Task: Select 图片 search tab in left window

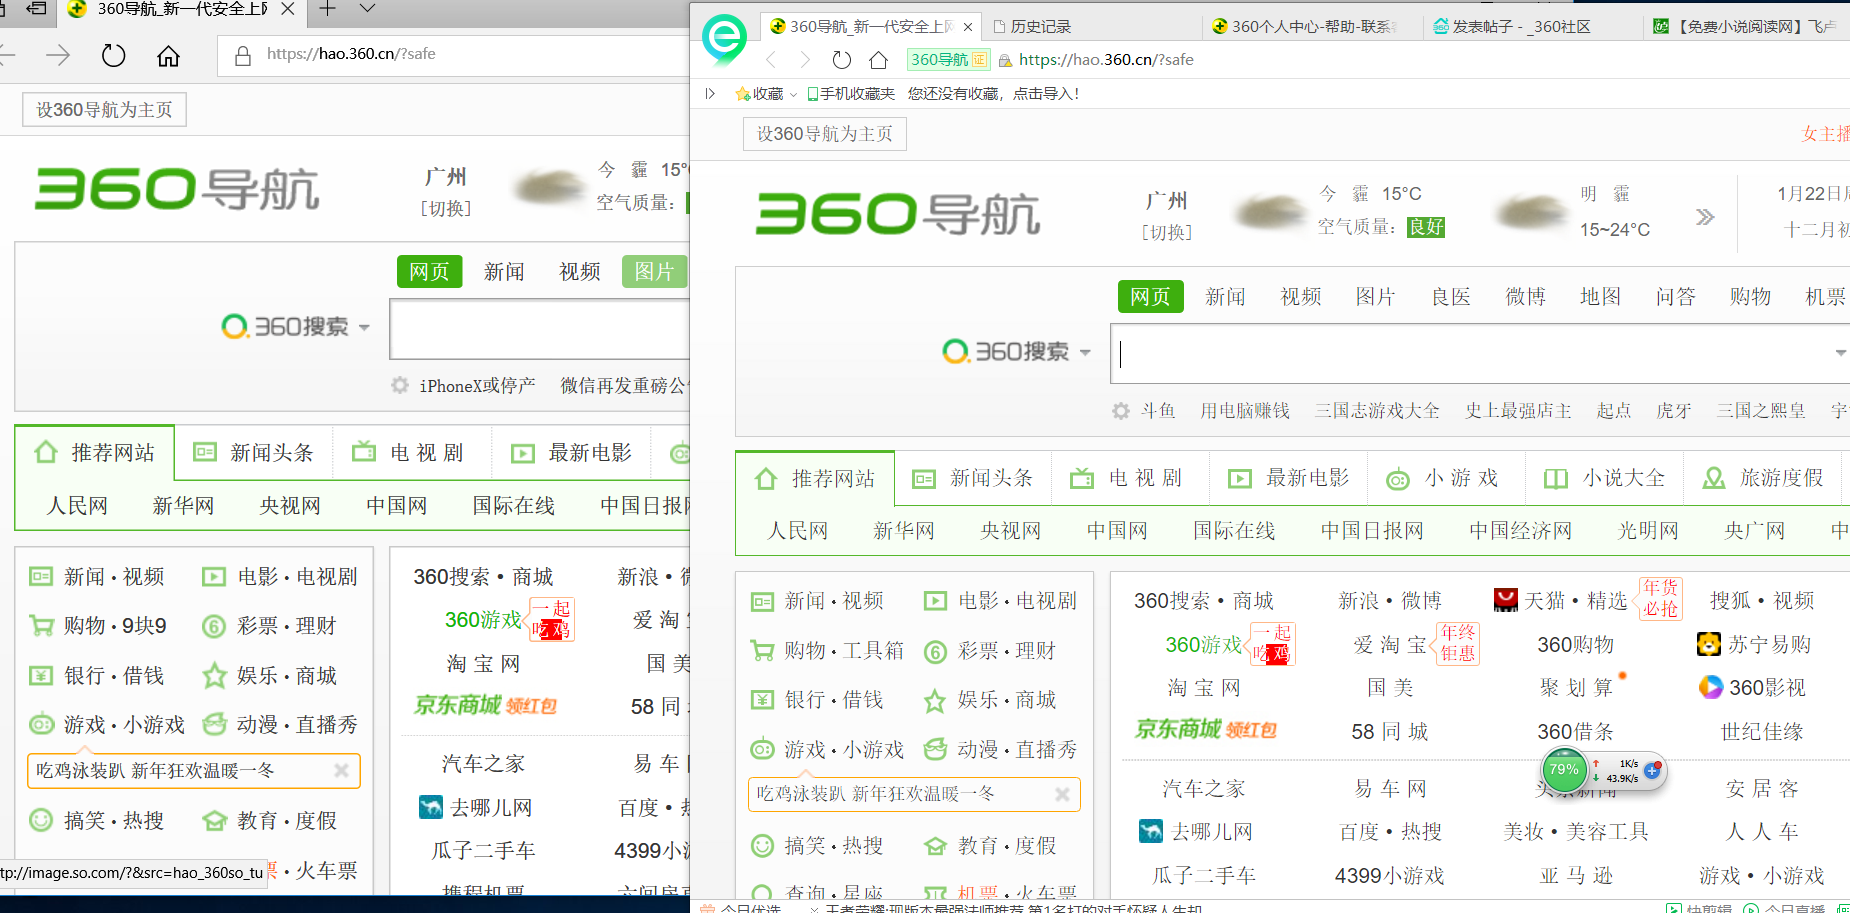Action: tap(654, 272)
